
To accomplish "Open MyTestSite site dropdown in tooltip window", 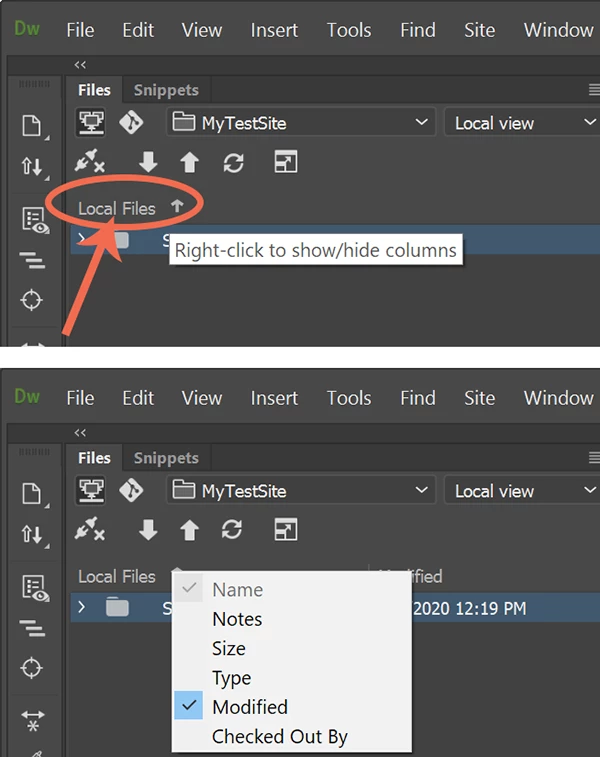I will 301,123.
